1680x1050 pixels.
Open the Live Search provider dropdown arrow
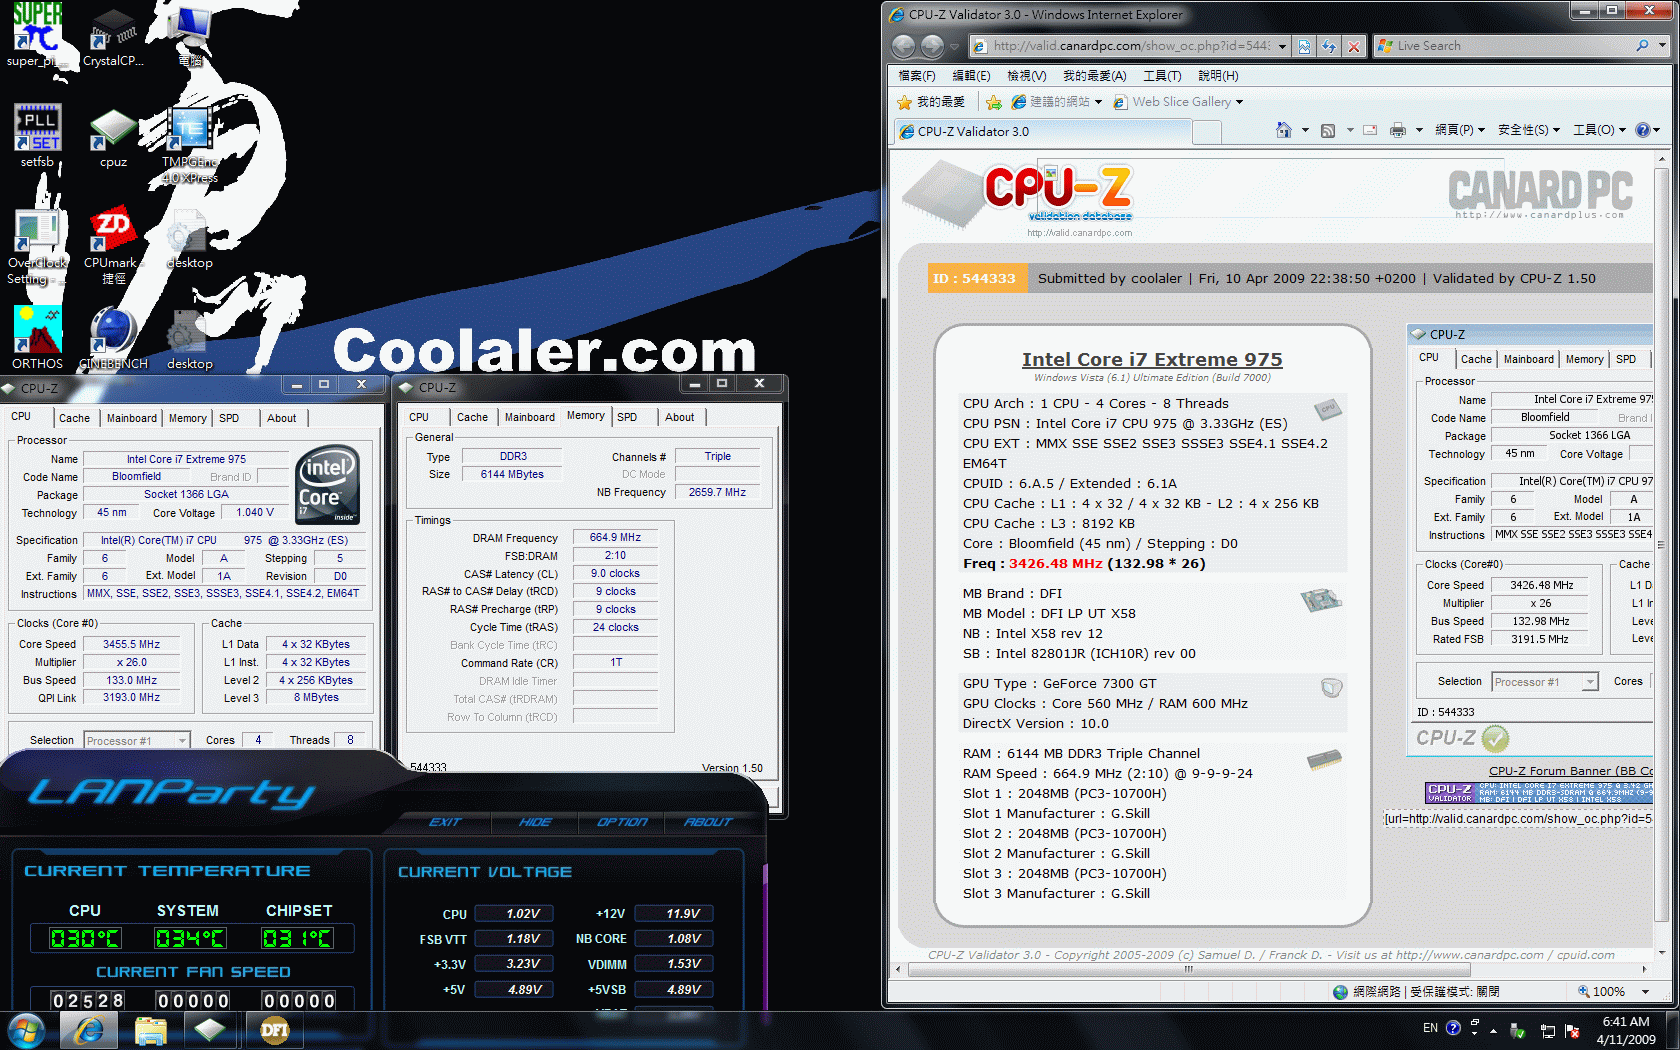[1663, 46]
